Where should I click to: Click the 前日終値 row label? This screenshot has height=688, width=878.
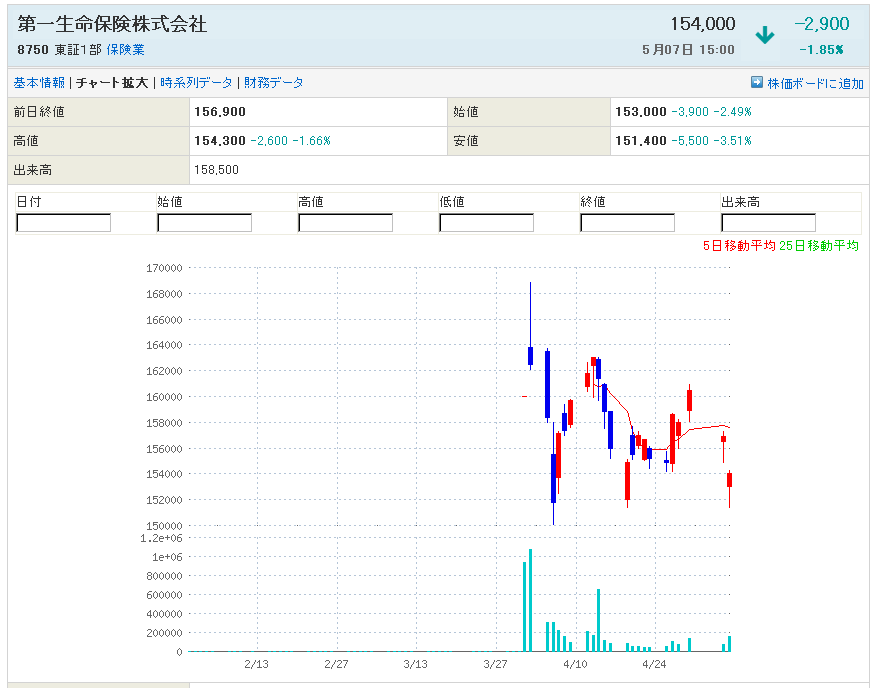[39, 112]
